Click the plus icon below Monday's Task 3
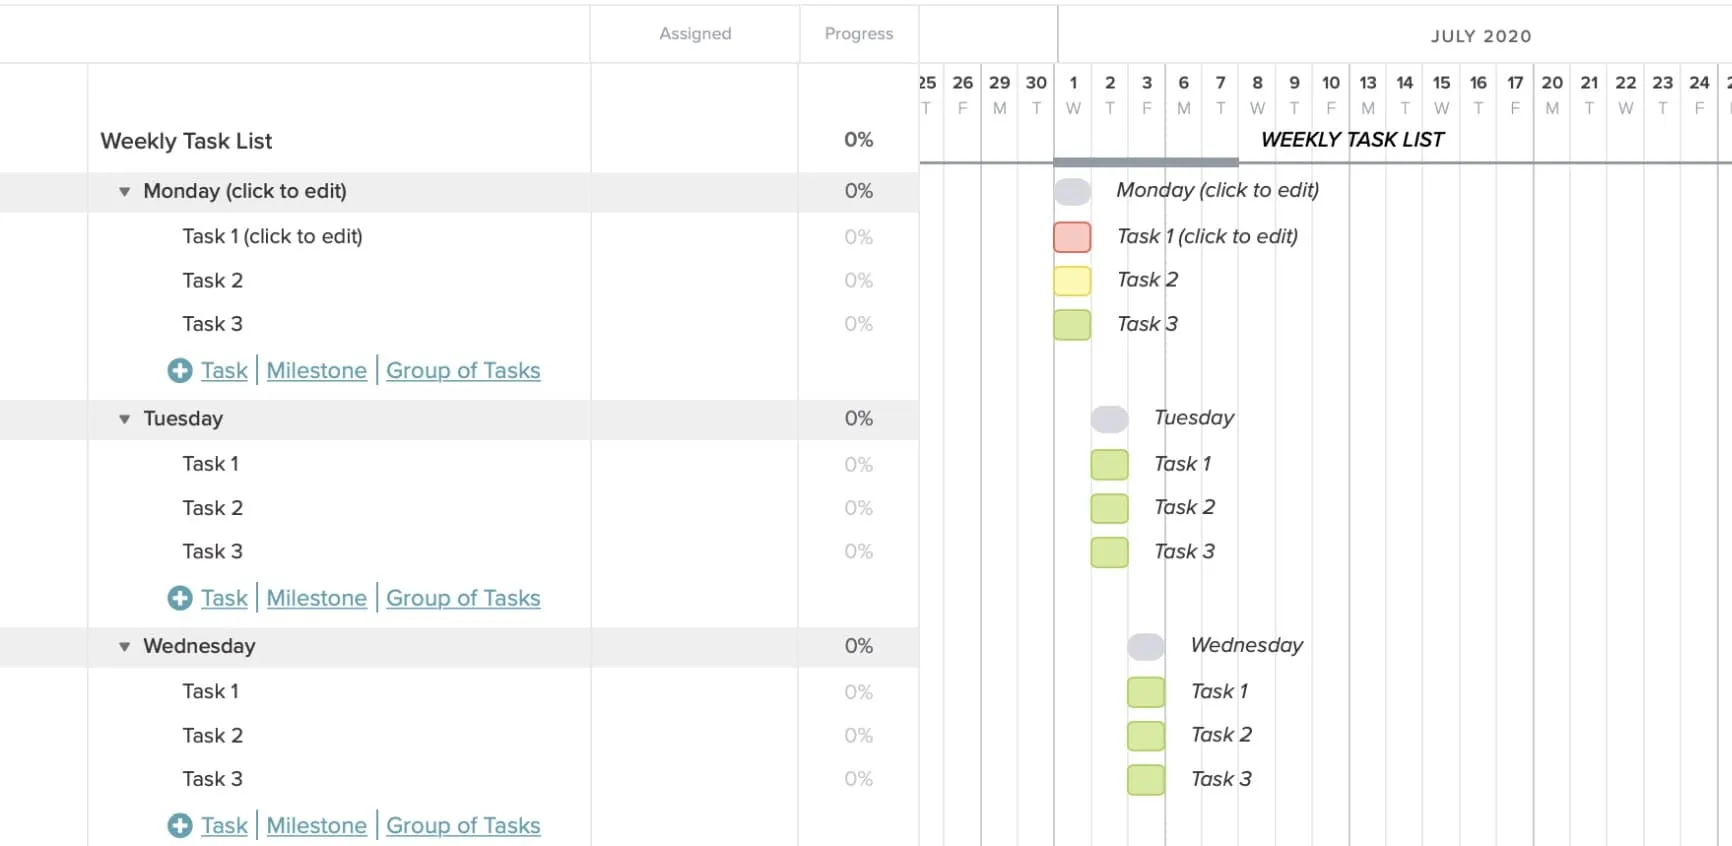The width and height of the screenshot is (1732, 846). point(179,370)
